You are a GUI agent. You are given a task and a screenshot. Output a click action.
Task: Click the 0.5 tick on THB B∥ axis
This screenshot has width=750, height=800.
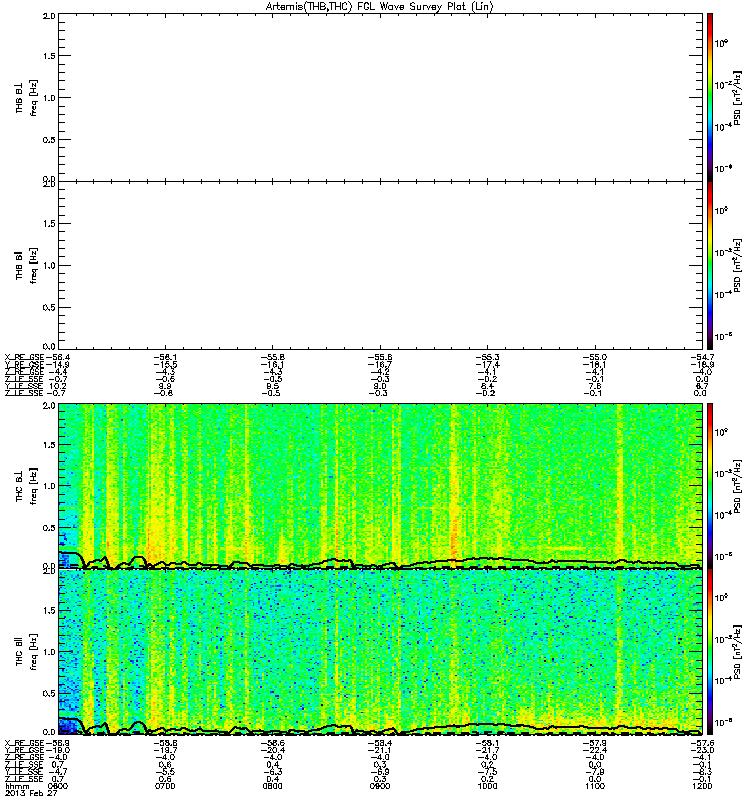pos(49,307)
